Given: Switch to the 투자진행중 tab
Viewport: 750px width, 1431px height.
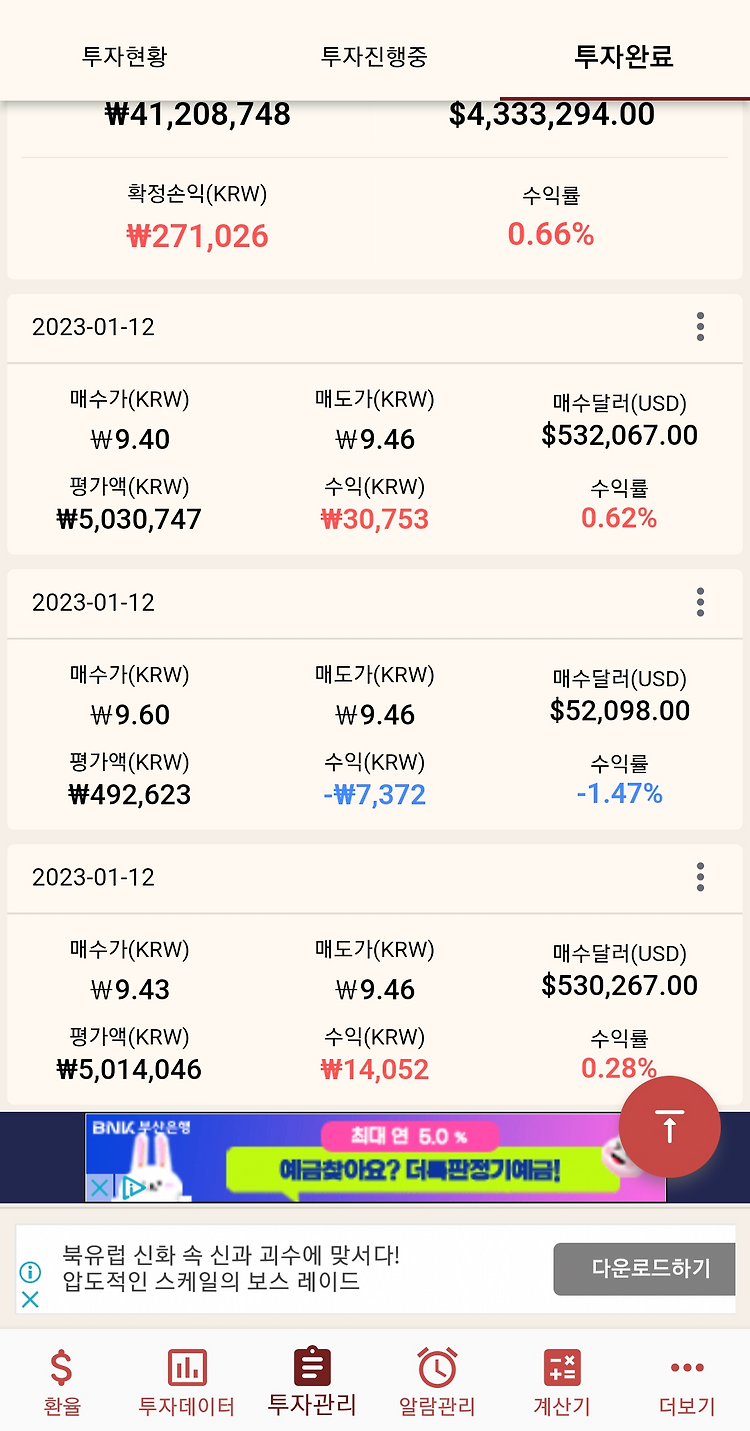Looking at the screenshot, I should (374, 56).
